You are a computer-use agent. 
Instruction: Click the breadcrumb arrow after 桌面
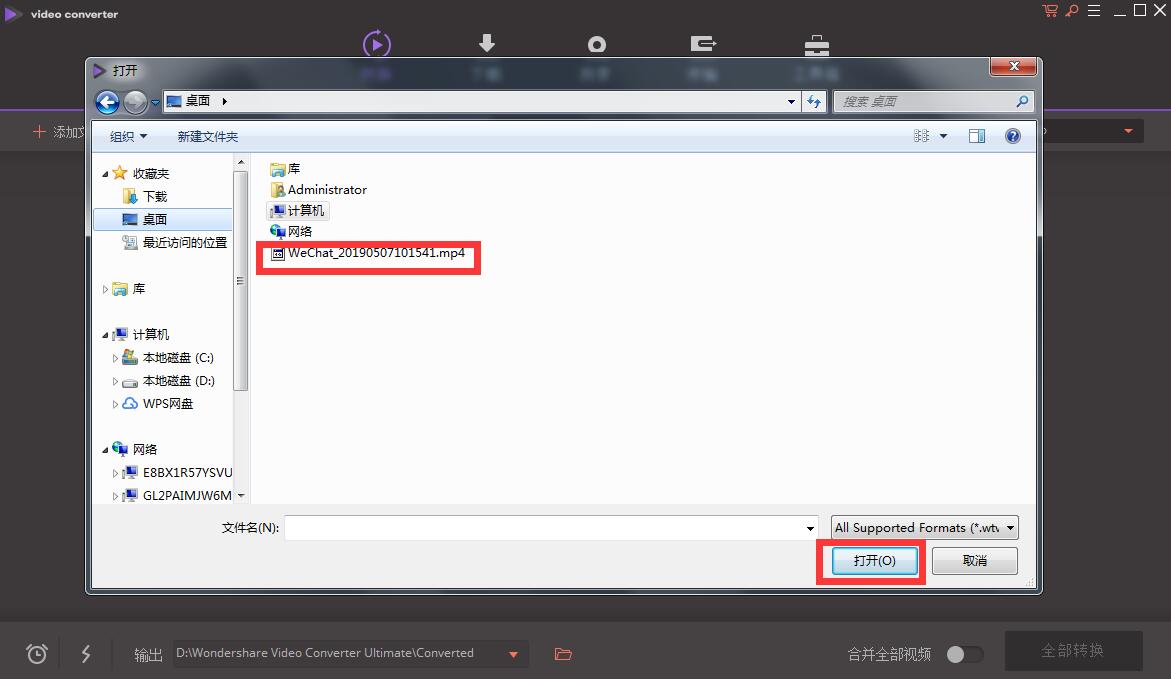[224, 102]
